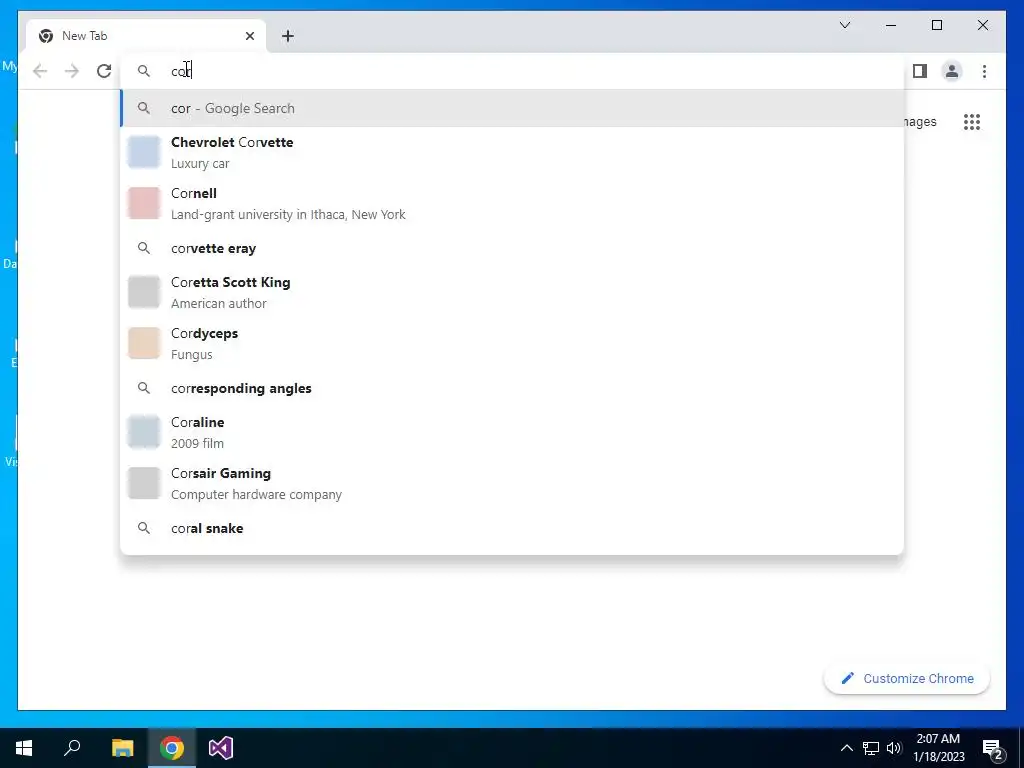The width and height of the screenshot is (1024, 768).
Task: Choose the Cornell suggestion
Action: point(513,204)
